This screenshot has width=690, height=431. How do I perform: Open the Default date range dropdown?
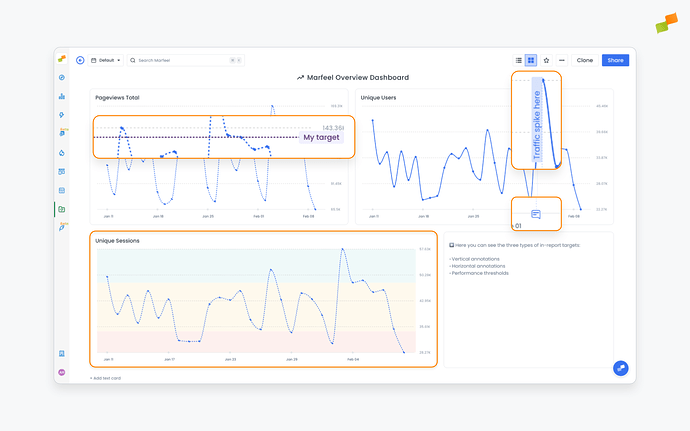(x=105, y=60)
